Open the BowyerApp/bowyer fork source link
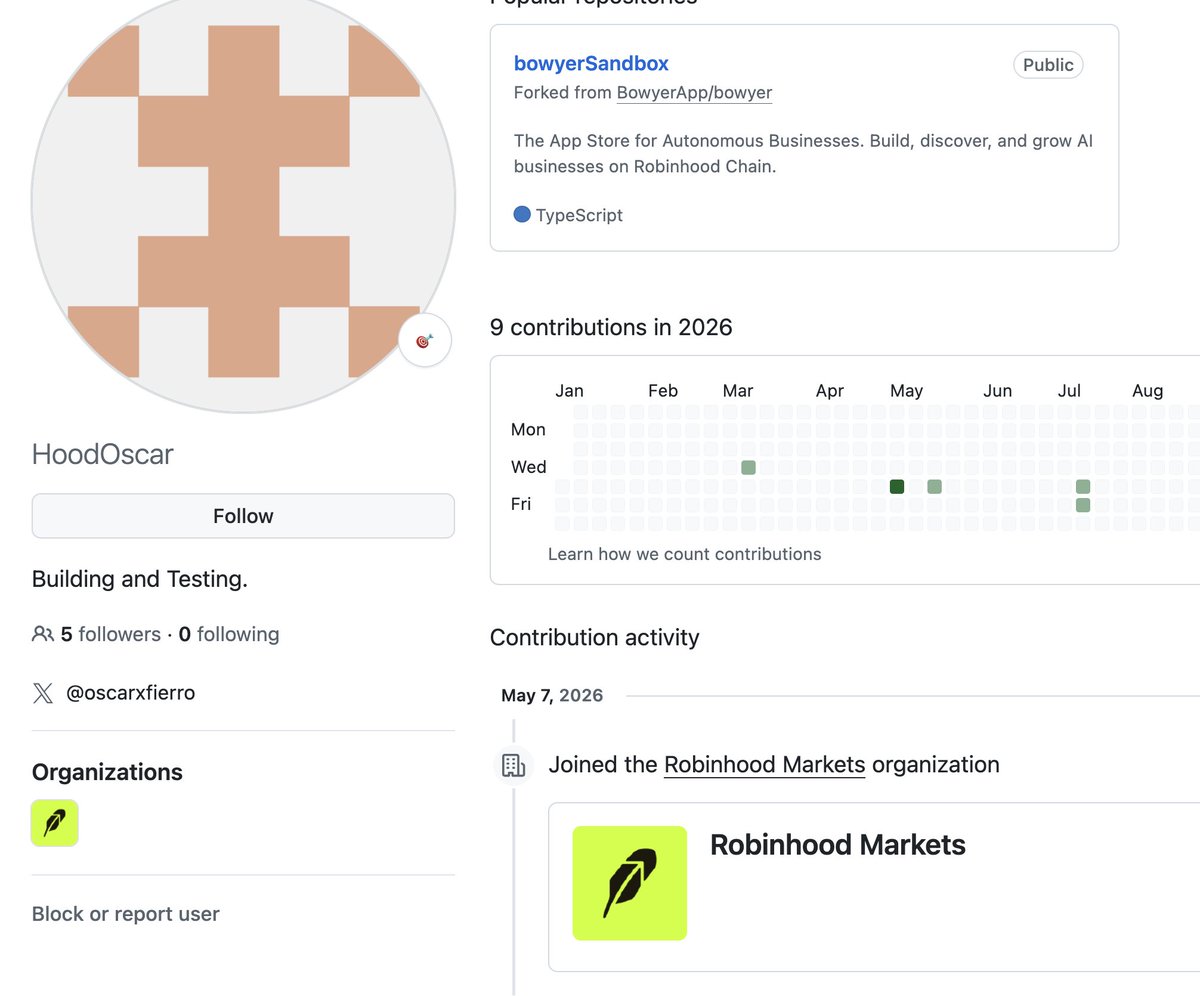The image size is (1200, 996). click(x=694, y=93)
